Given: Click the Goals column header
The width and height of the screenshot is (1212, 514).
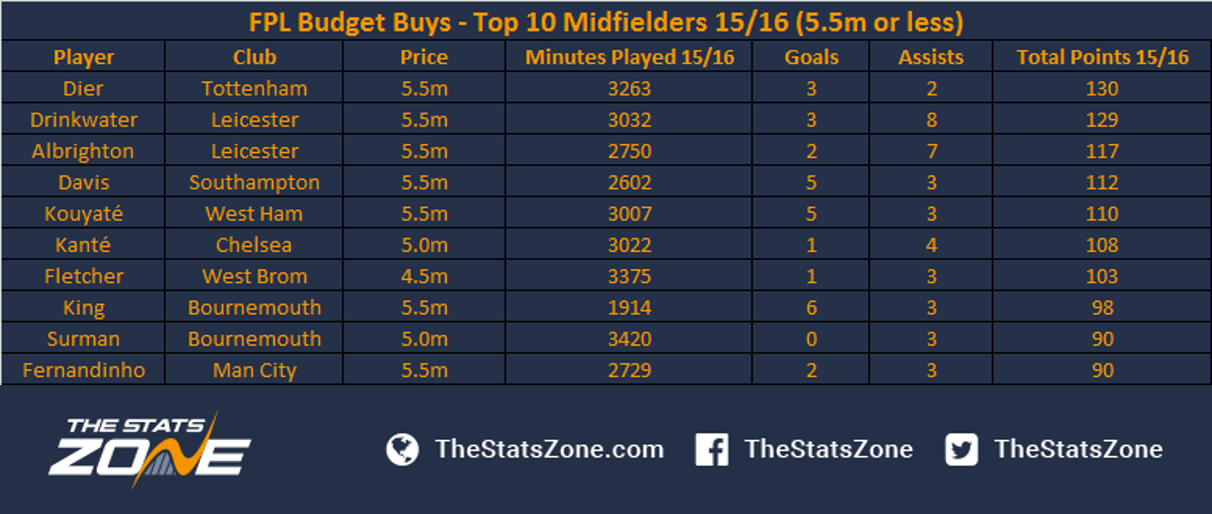Looking at the screenshot, I should [812, 57].
